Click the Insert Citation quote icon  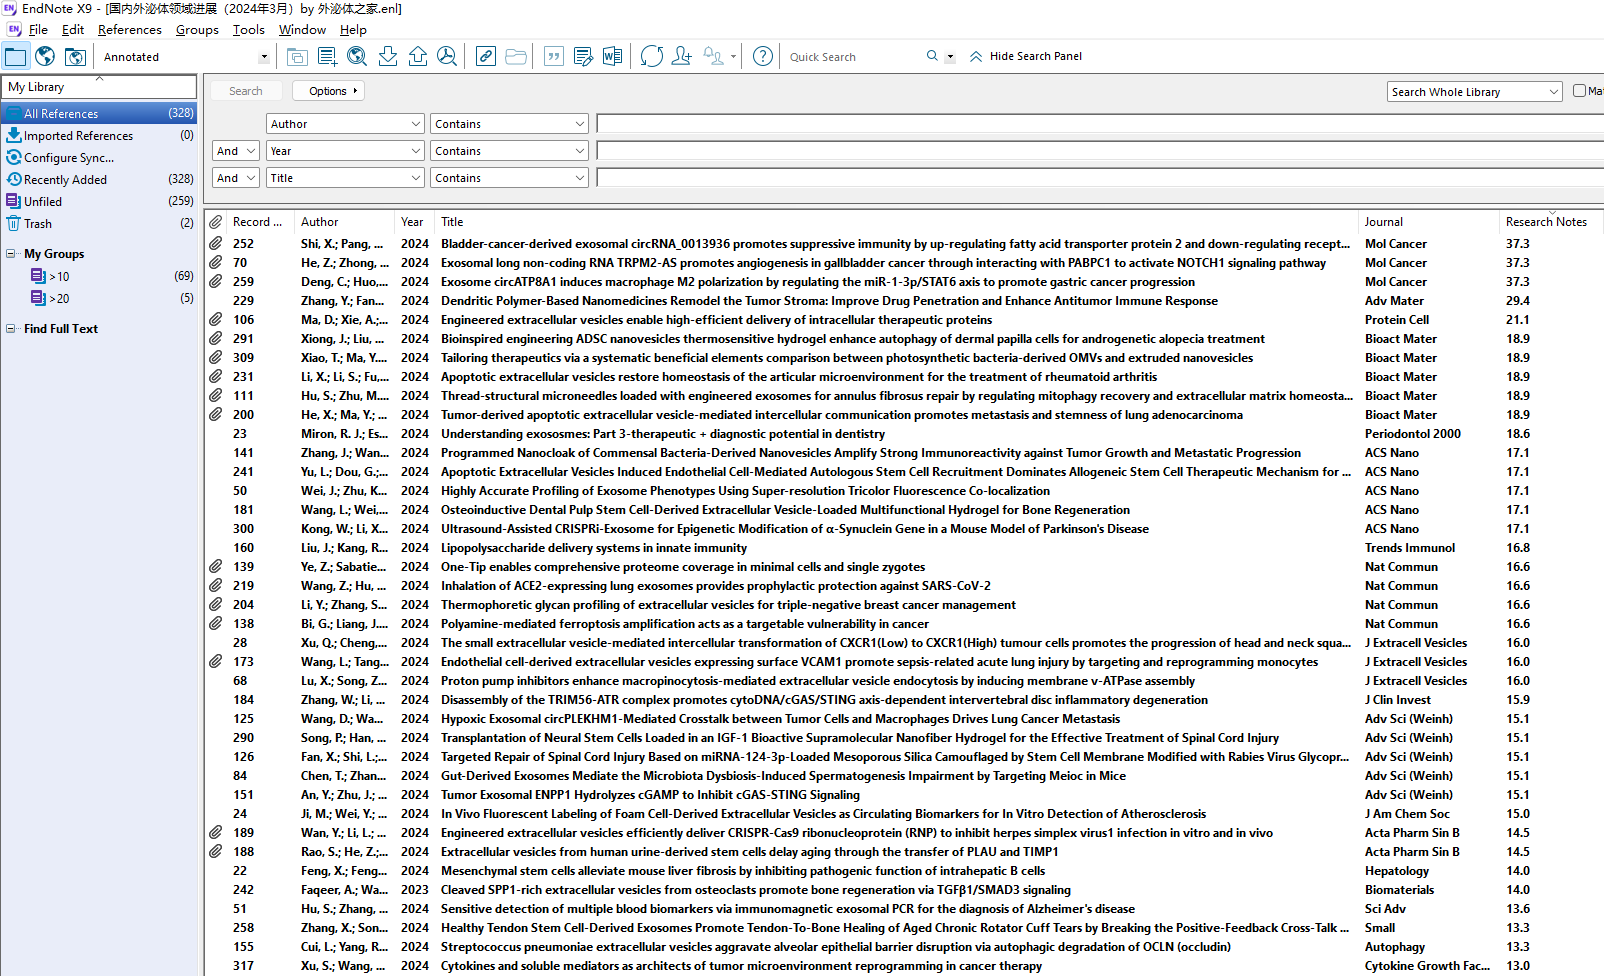[553, 57]
